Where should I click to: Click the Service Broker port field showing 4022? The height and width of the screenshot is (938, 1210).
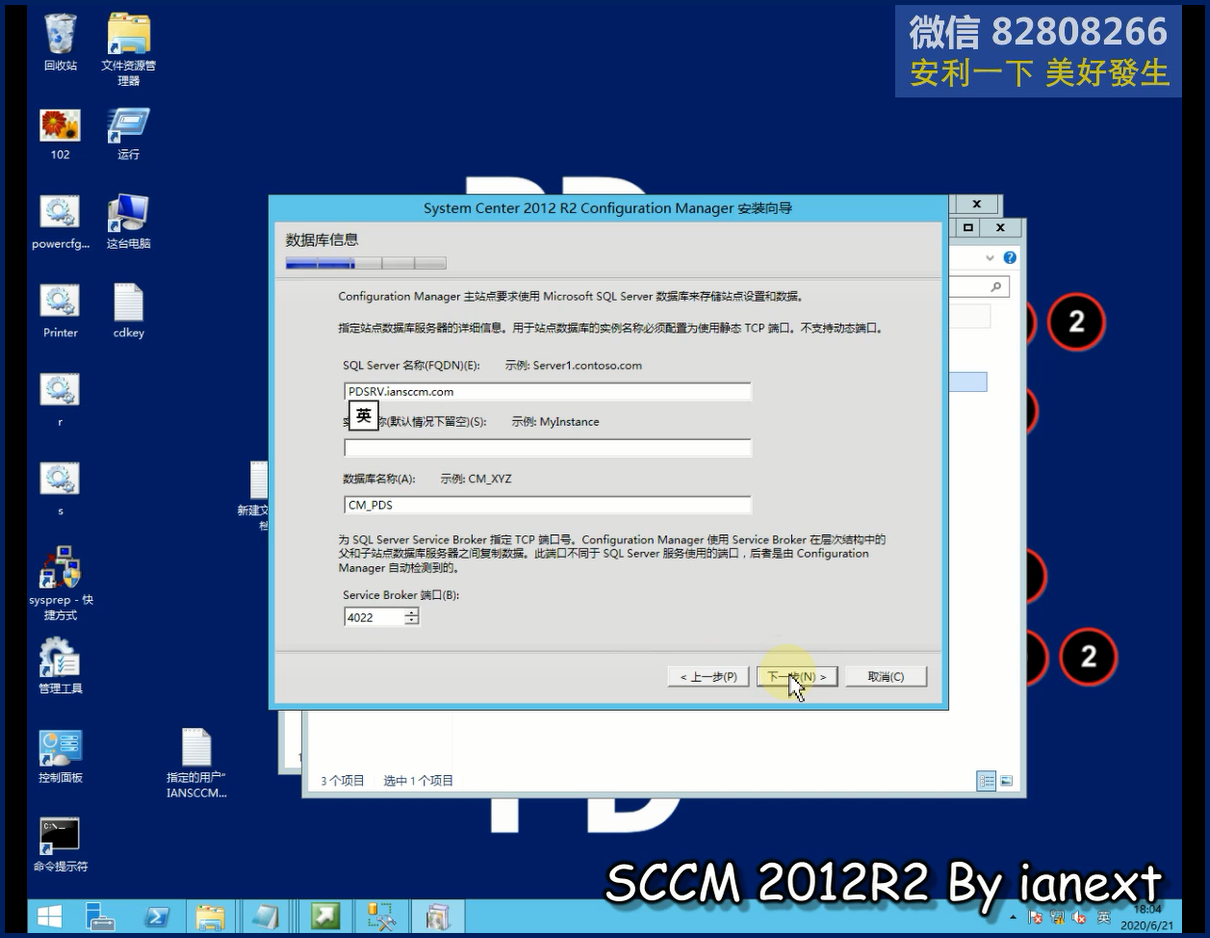pos(374,617)
